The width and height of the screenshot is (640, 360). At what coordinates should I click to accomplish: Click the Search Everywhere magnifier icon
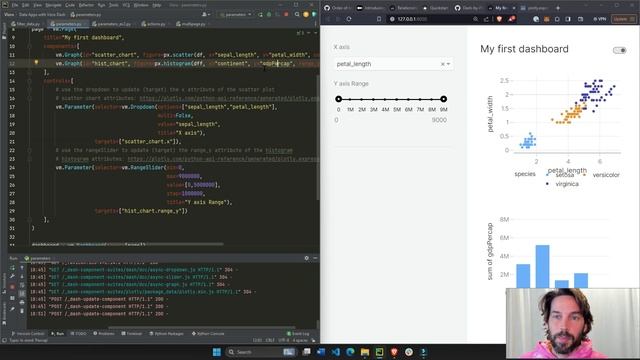click(x=297, y=15)
